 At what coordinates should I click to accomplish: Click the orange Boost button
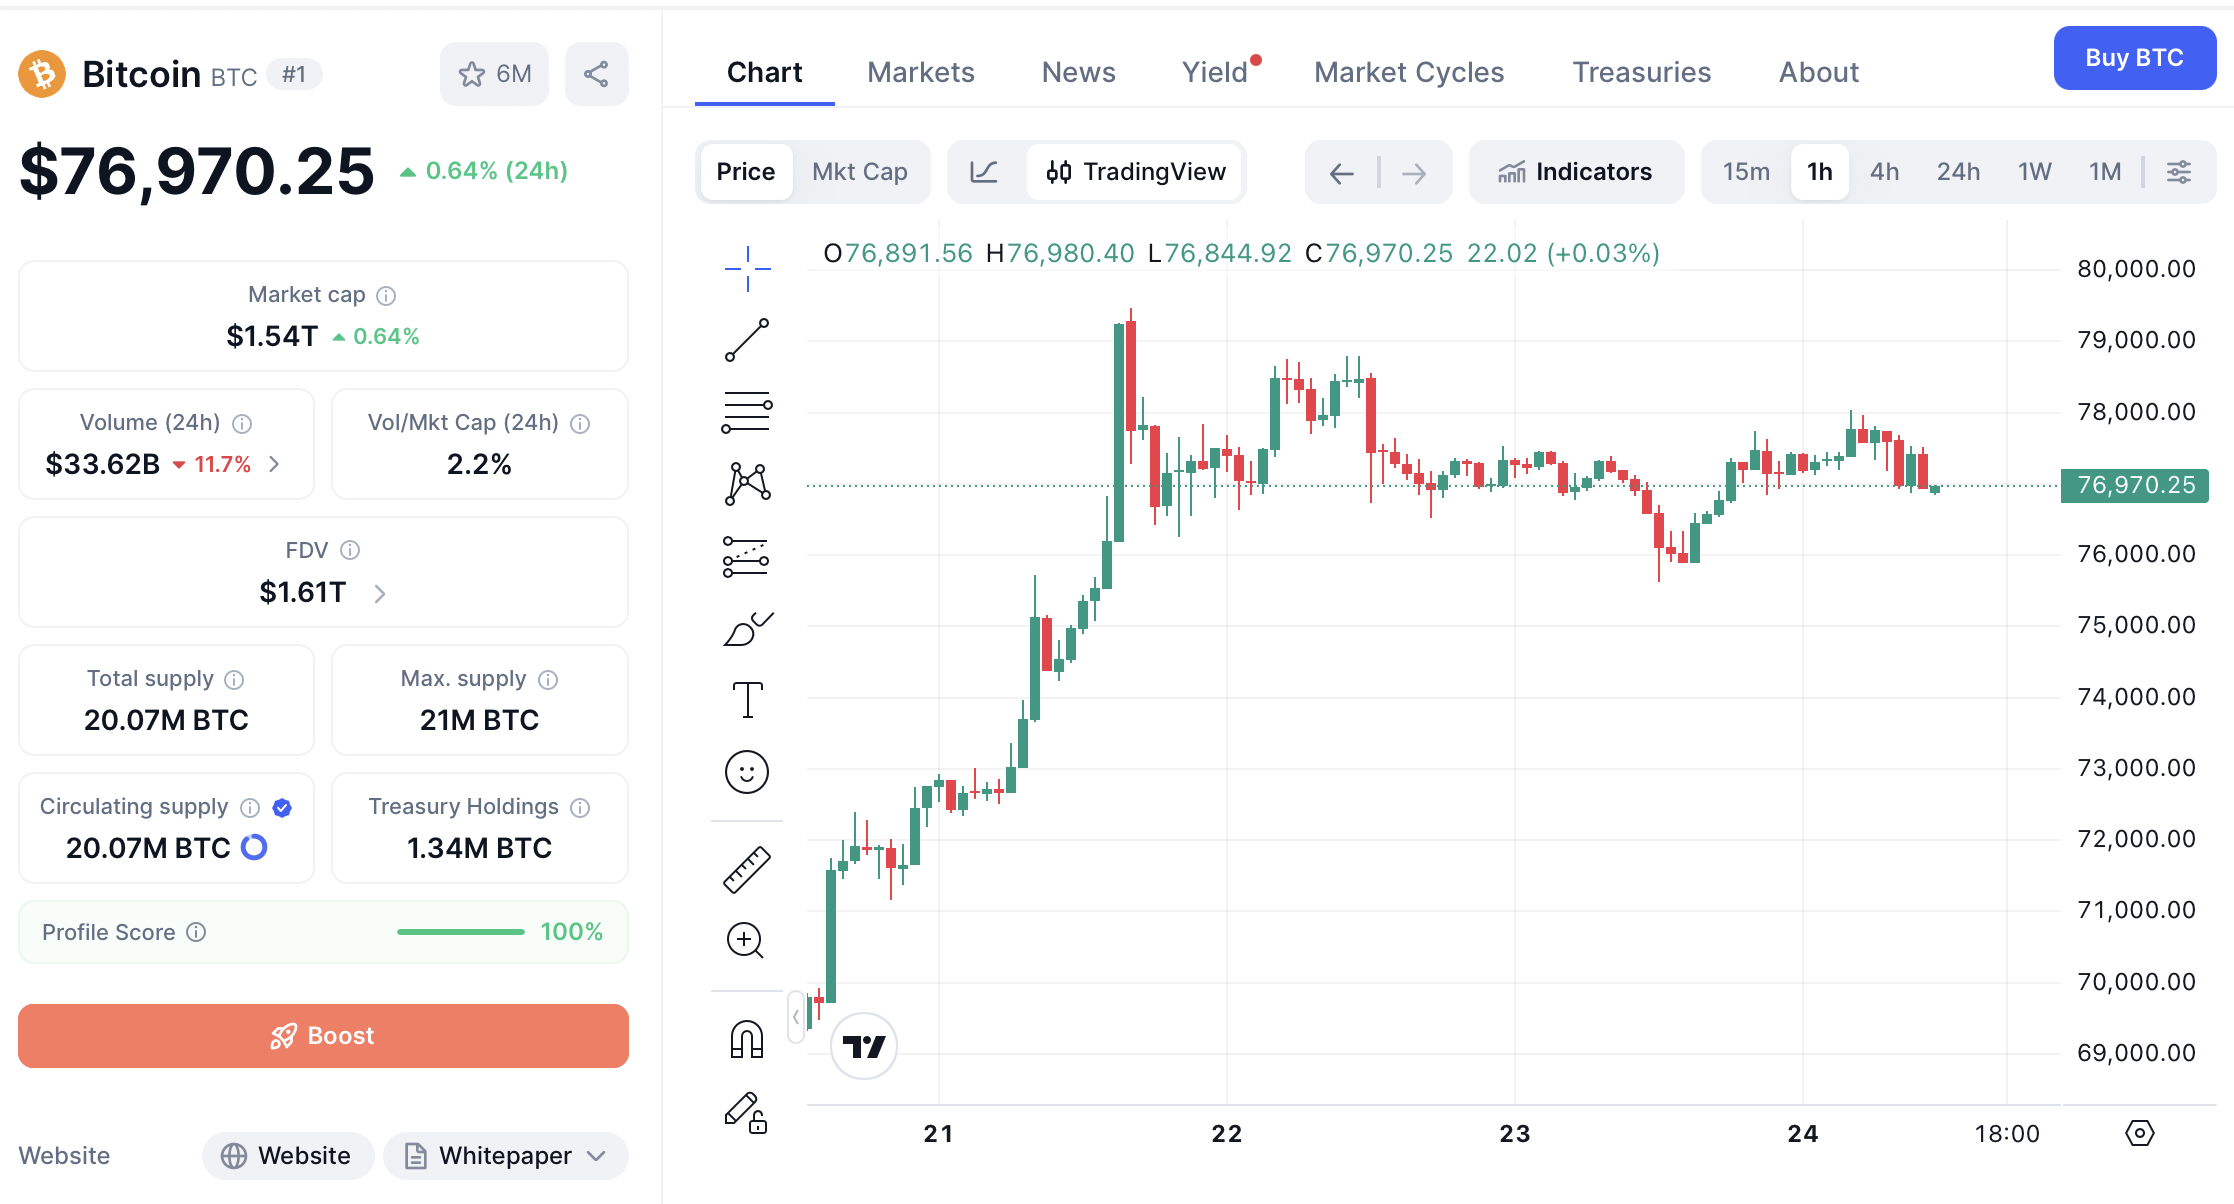click(323, 1036)
